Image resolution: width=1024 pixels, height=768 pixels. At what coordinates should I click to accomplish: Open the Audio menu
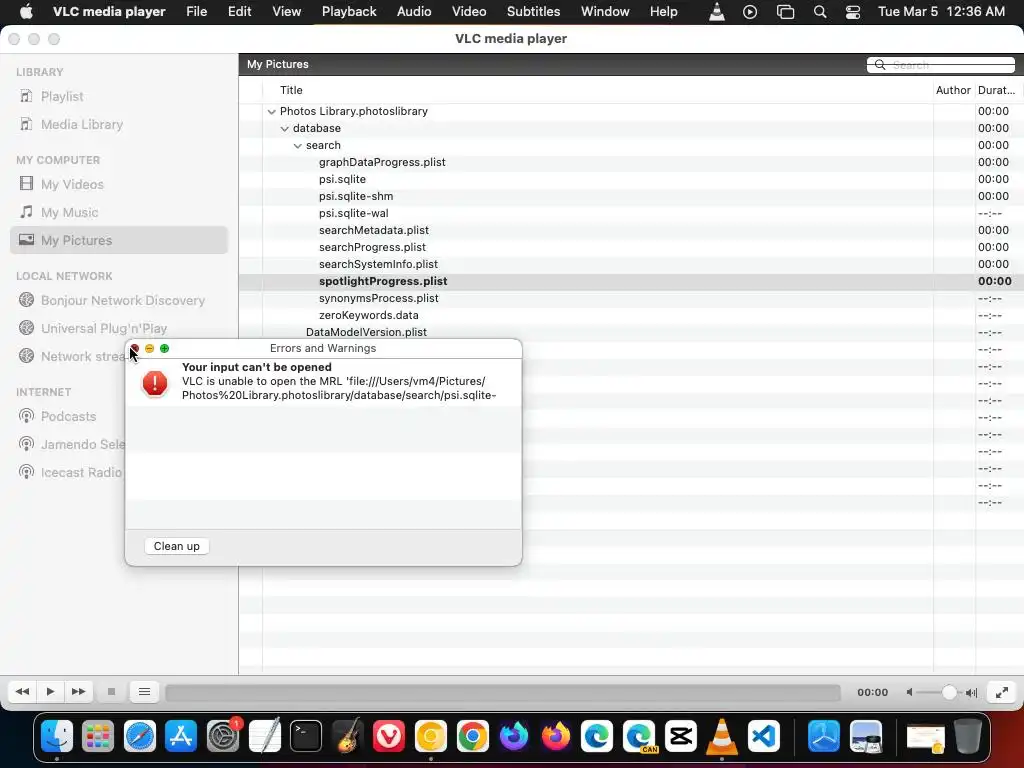coord(414,12)
